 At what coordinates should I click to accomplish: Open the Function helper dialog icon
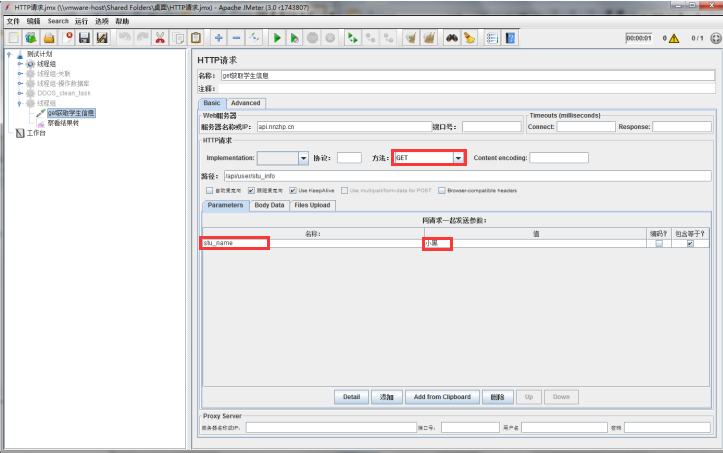492,38
